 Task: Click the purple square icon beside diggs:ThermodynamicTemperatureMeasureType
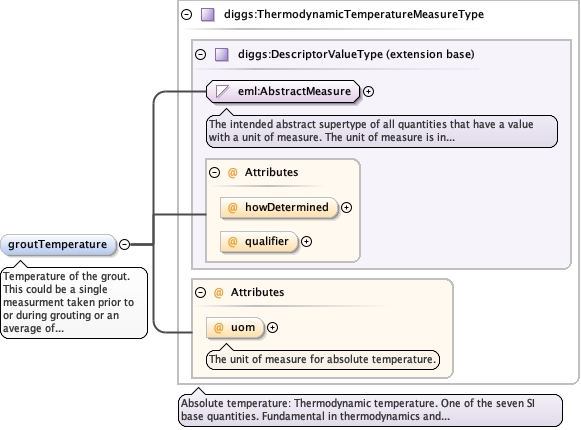point(208,15)
